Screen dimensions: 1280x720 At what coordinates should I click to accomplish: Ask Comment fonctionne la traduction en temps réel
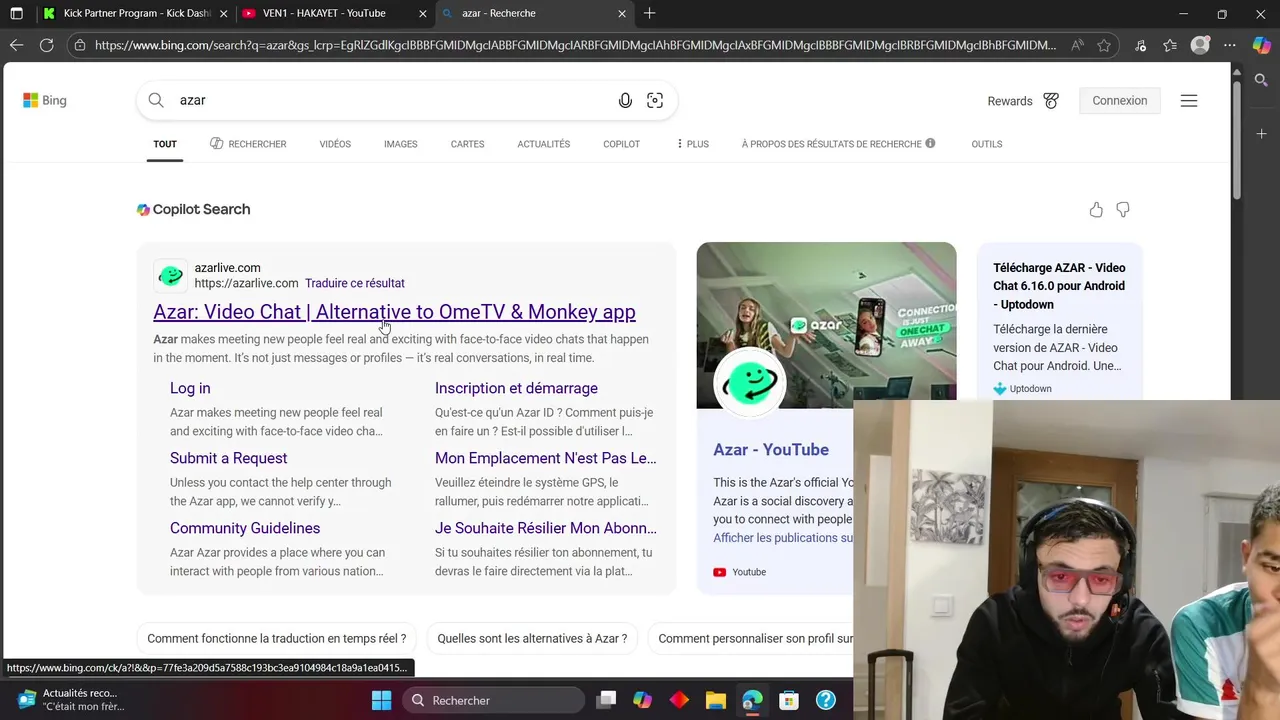click(x=277, y=638)
